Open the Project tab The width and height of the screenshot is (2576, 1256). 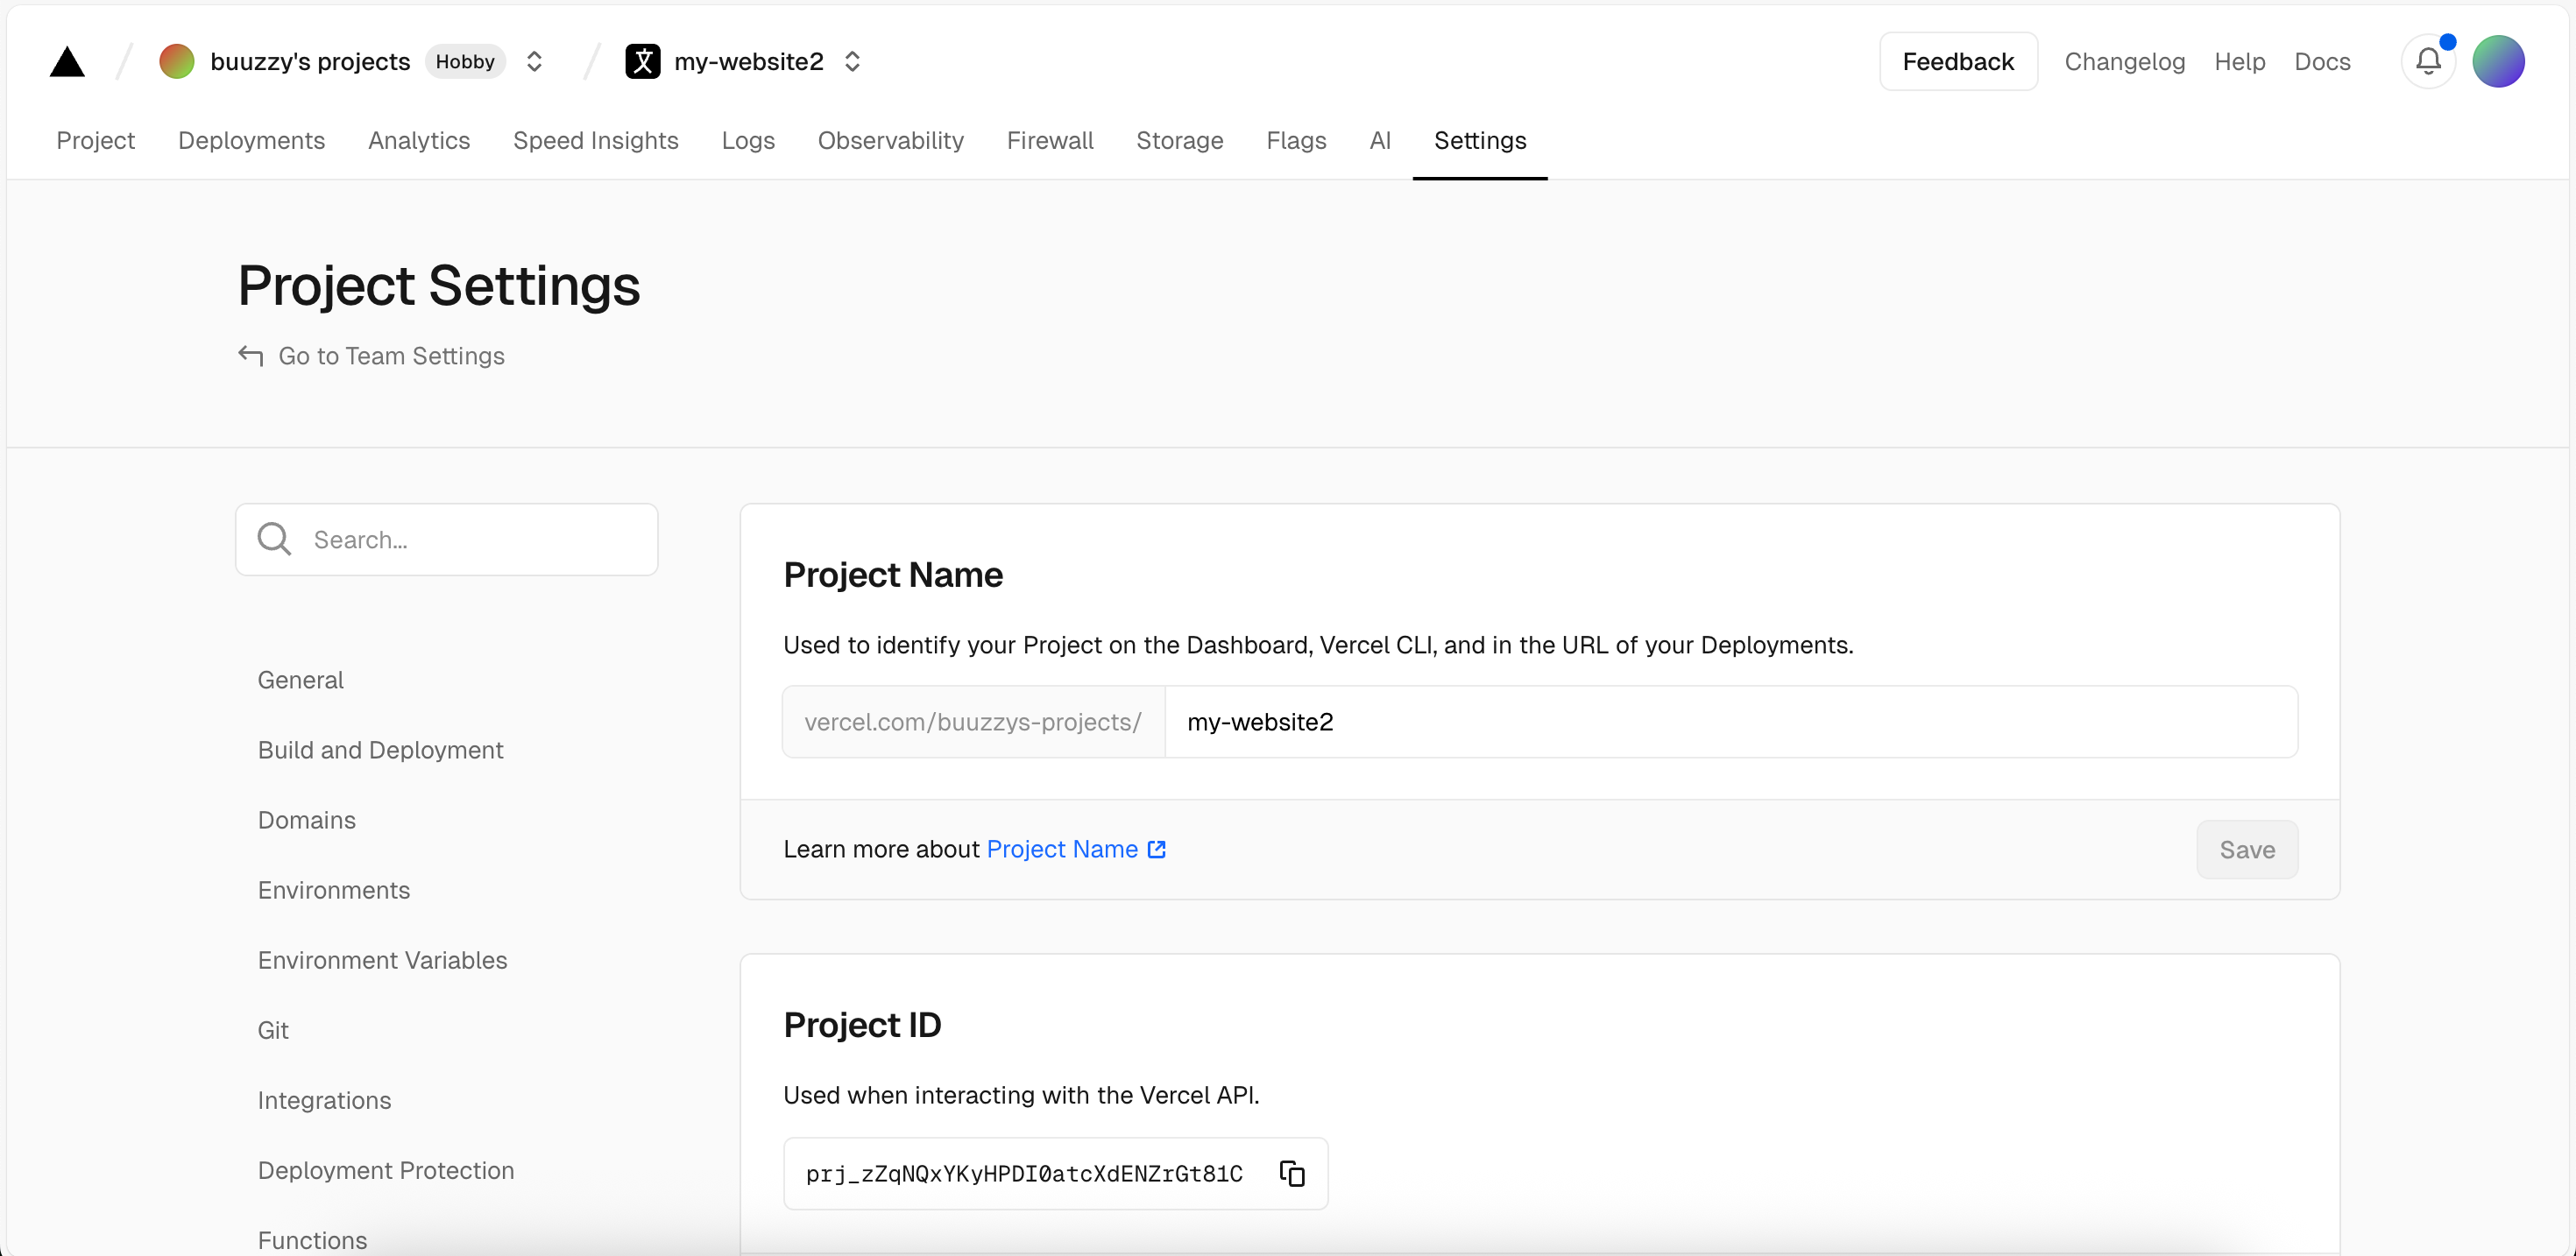pyautogui.click(x=95, y=141)
